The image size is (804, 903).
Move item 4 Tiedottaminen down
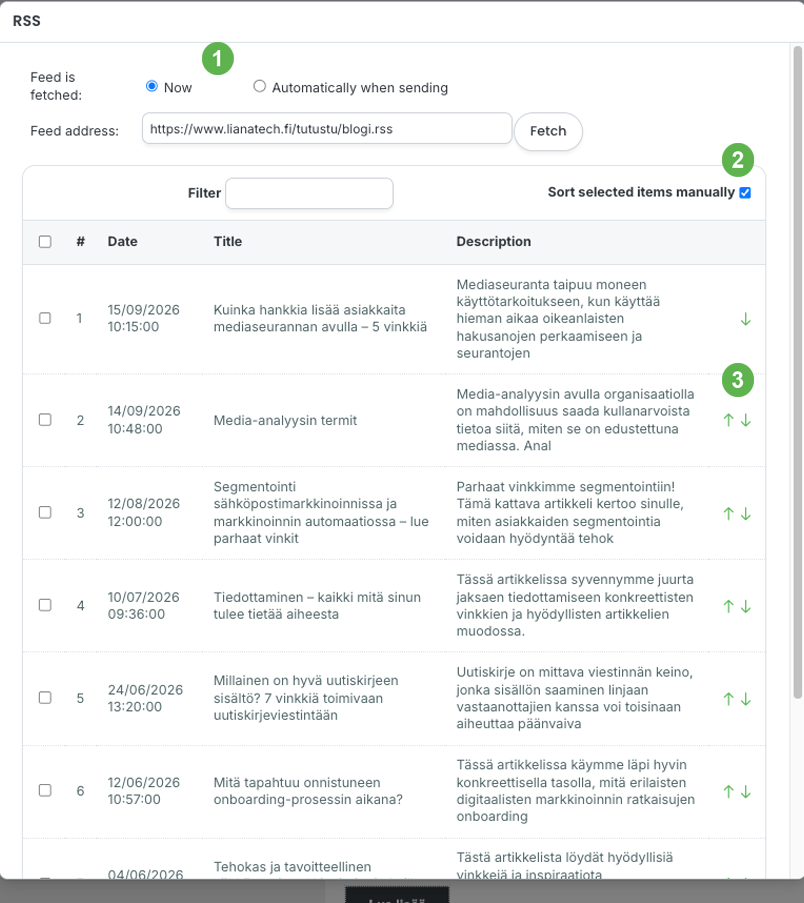coord(745,606)
